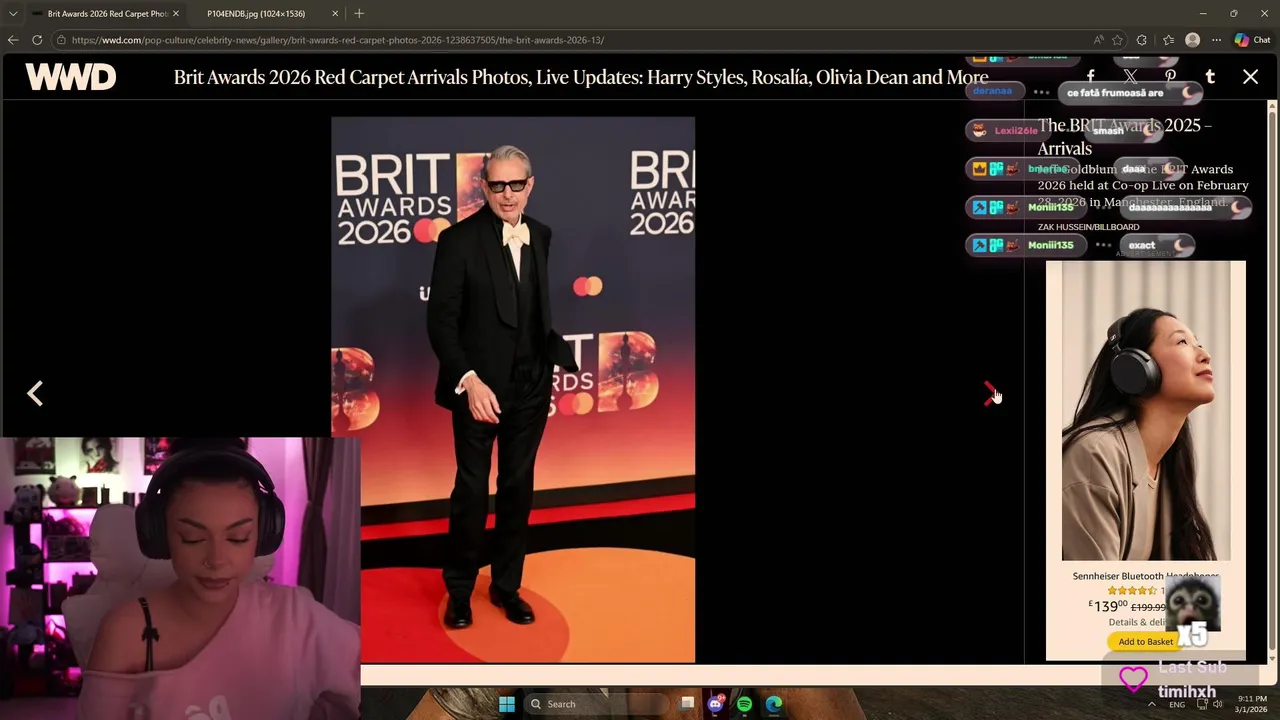Click the Brit Awards 2026 gallery title
Screen dimensions: 1280x720
tap(581, 77)
